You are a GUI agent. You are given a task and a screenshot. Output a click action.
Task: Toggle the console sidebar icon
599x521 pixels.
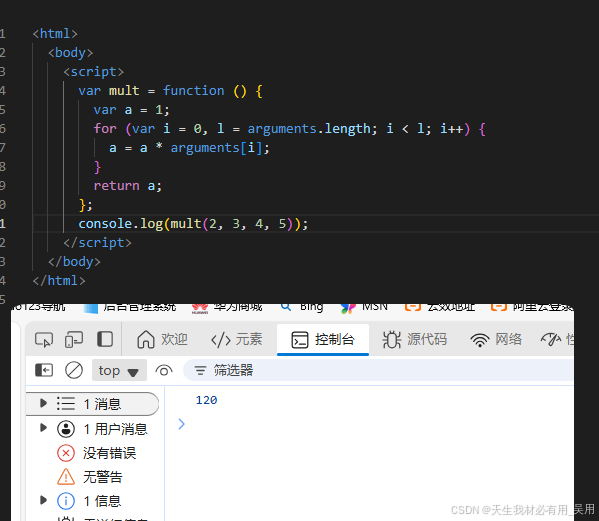point(44,370)
